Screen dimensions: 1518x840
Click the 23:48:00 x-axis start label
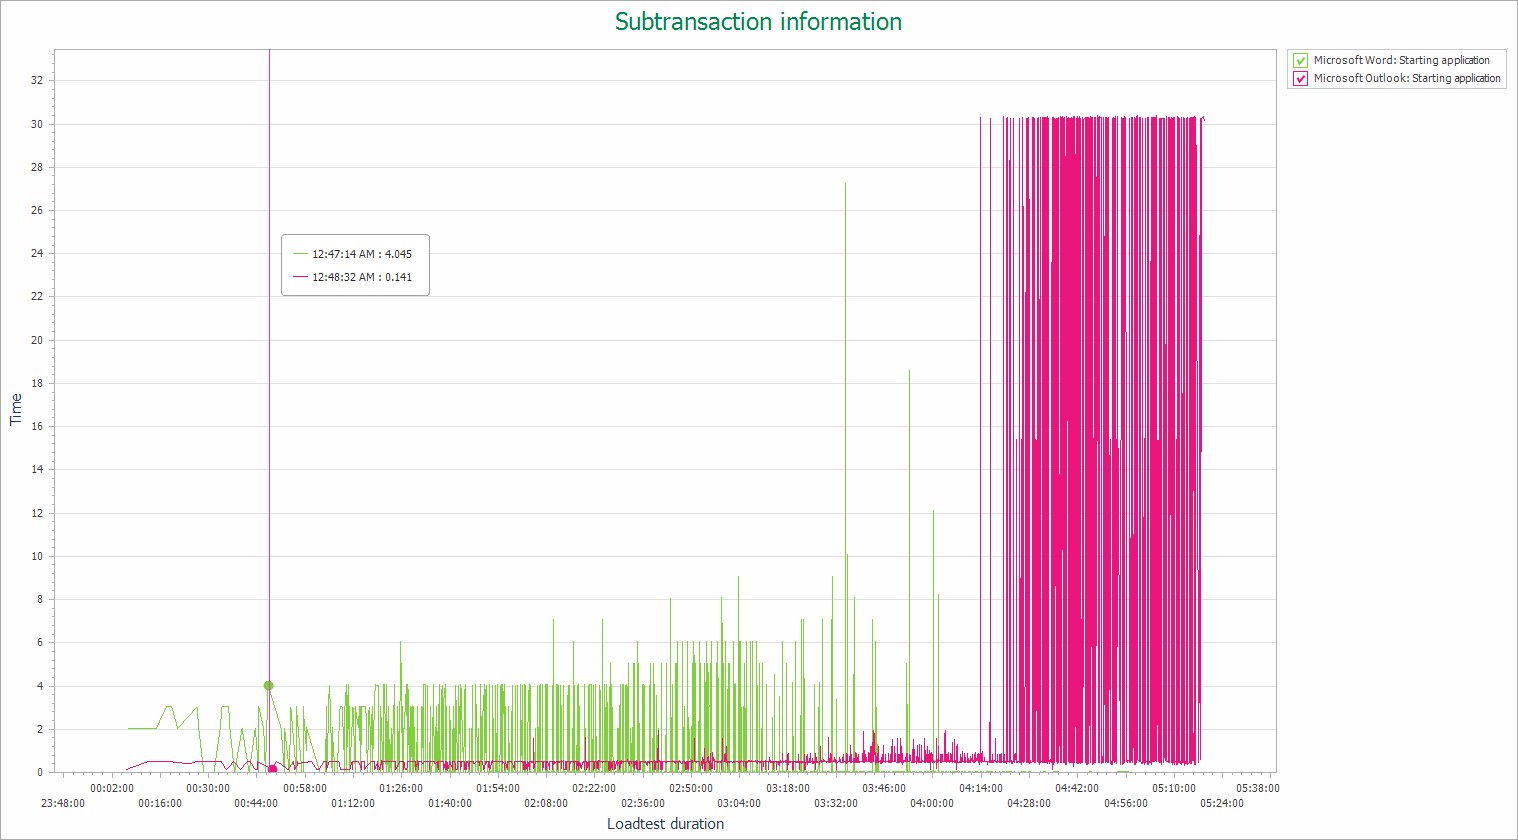pyautogui.click(x=62, y=803)
